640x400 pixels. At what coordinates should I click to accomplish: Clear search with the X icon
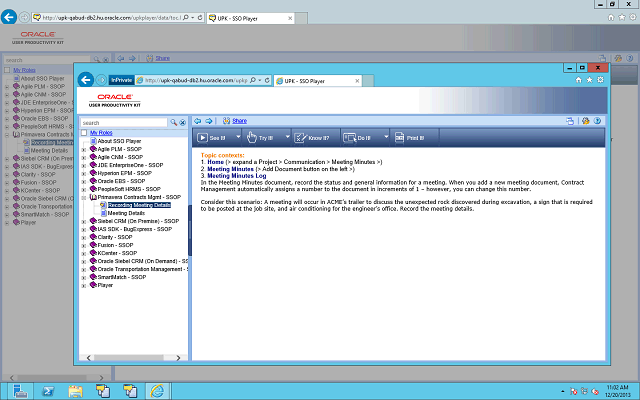[x=183, y=123]
